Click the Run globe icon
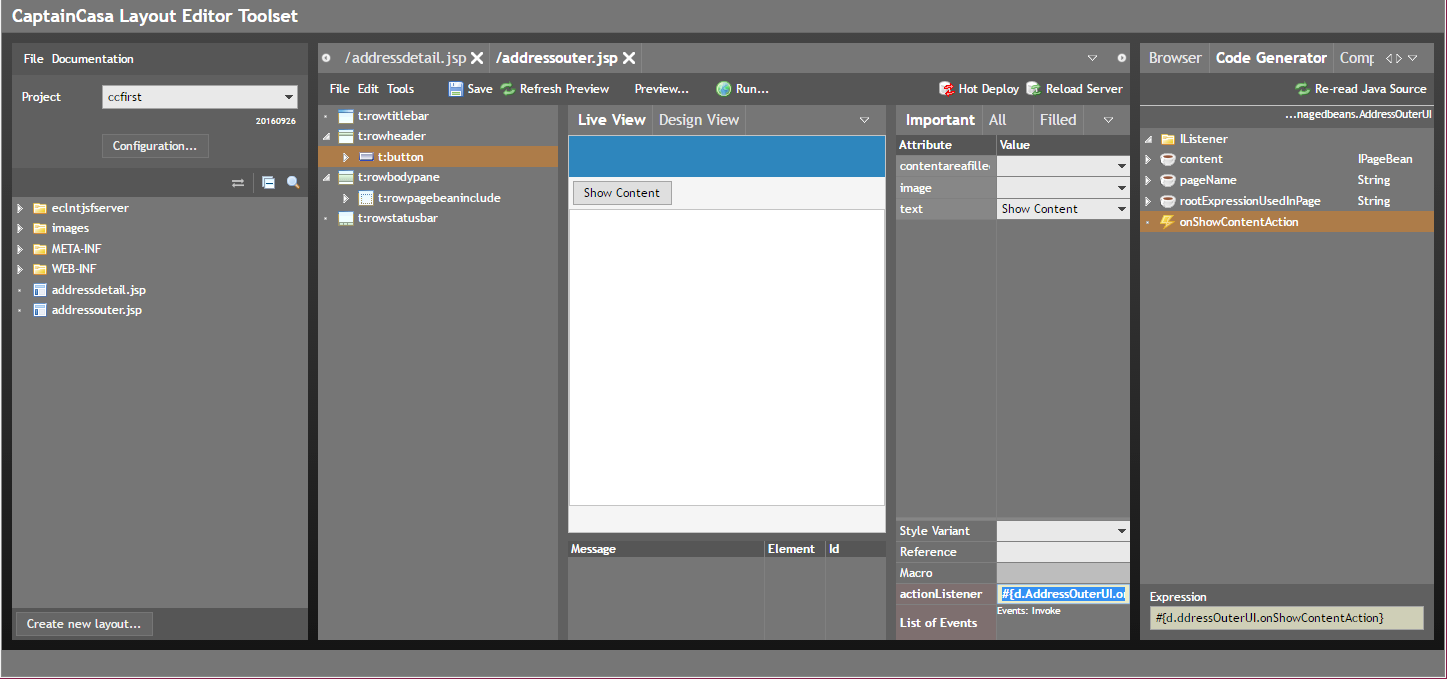 [x=724, y=89]
